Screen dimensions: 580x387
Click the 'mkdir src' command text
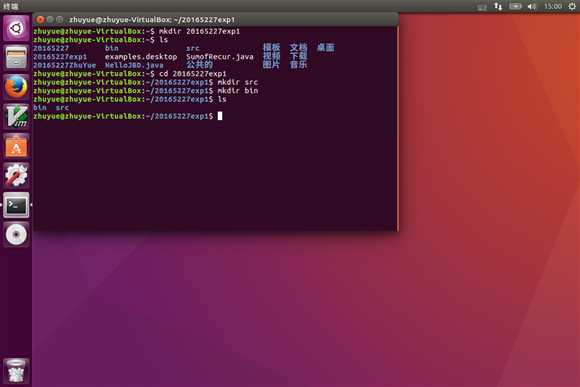238,82
